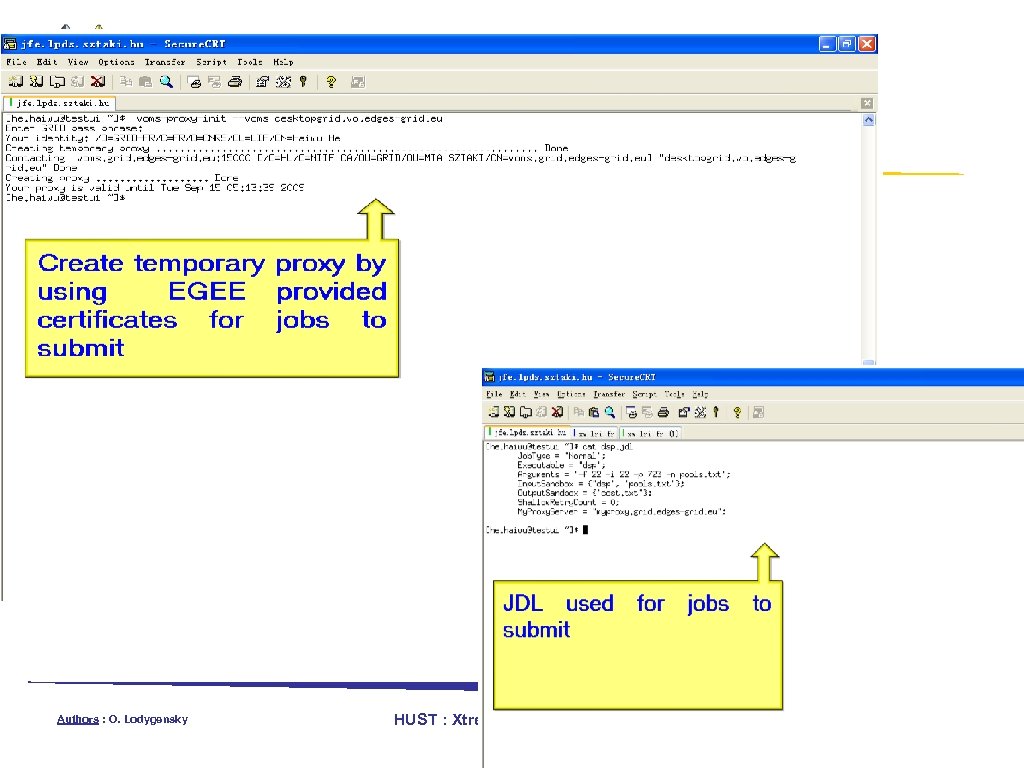Select jfe.lpds.sztaki.hu tab in upper window

(59, 103)
